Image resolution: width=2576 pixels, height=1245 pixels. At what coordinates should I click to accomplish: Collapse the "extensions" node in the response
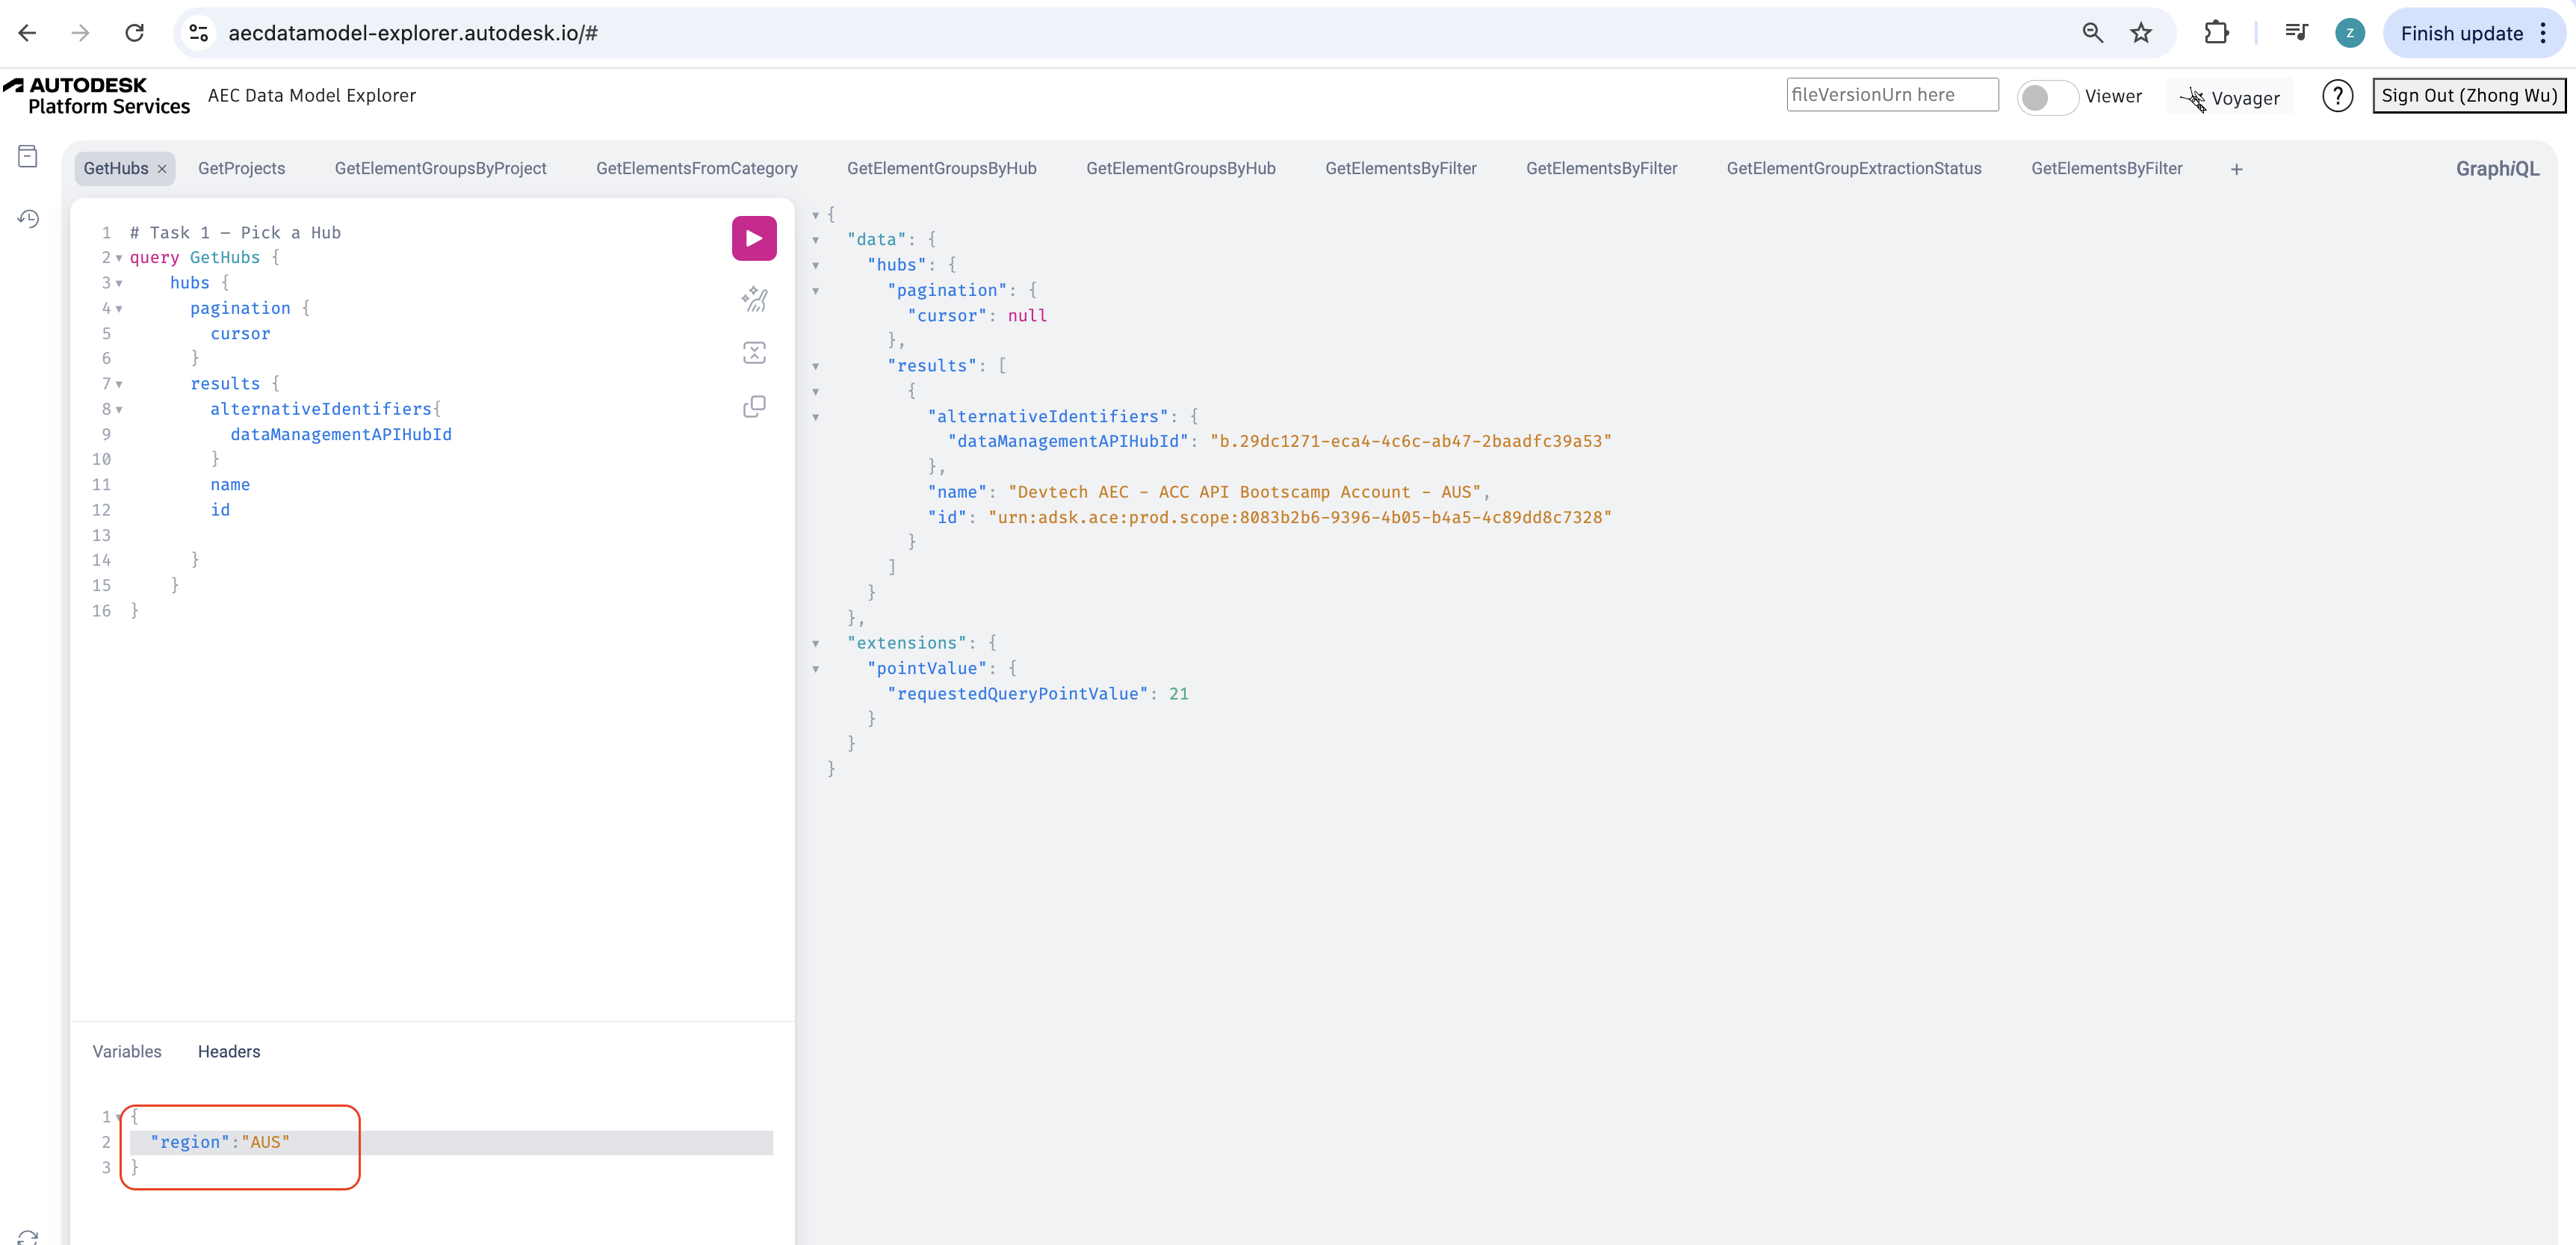817,643
